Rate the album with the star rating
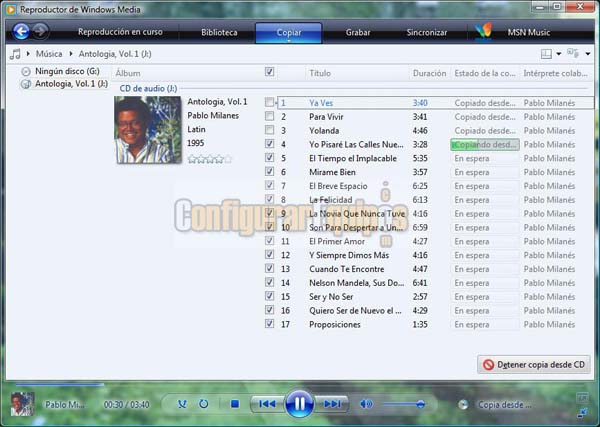The width and height of the screenshot is (600, 427). tap(210, 159)
